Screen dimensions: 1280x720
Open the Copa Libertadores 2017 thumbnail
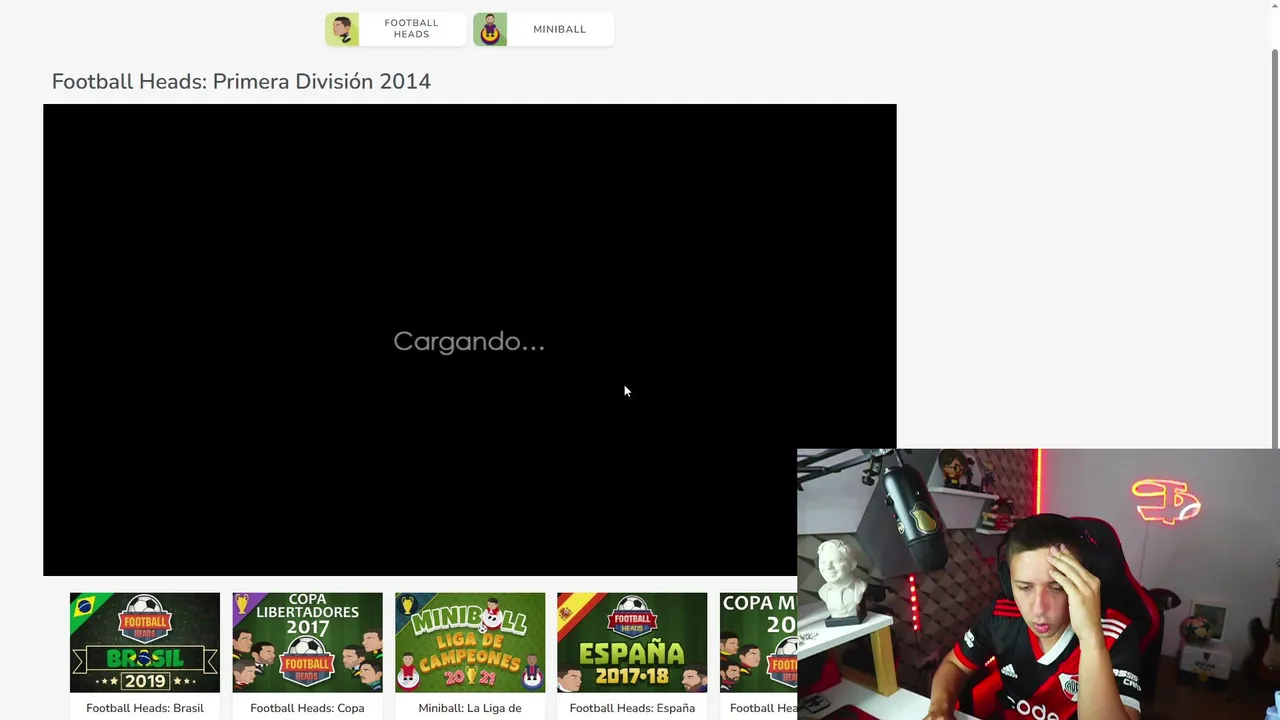(307, 642)
